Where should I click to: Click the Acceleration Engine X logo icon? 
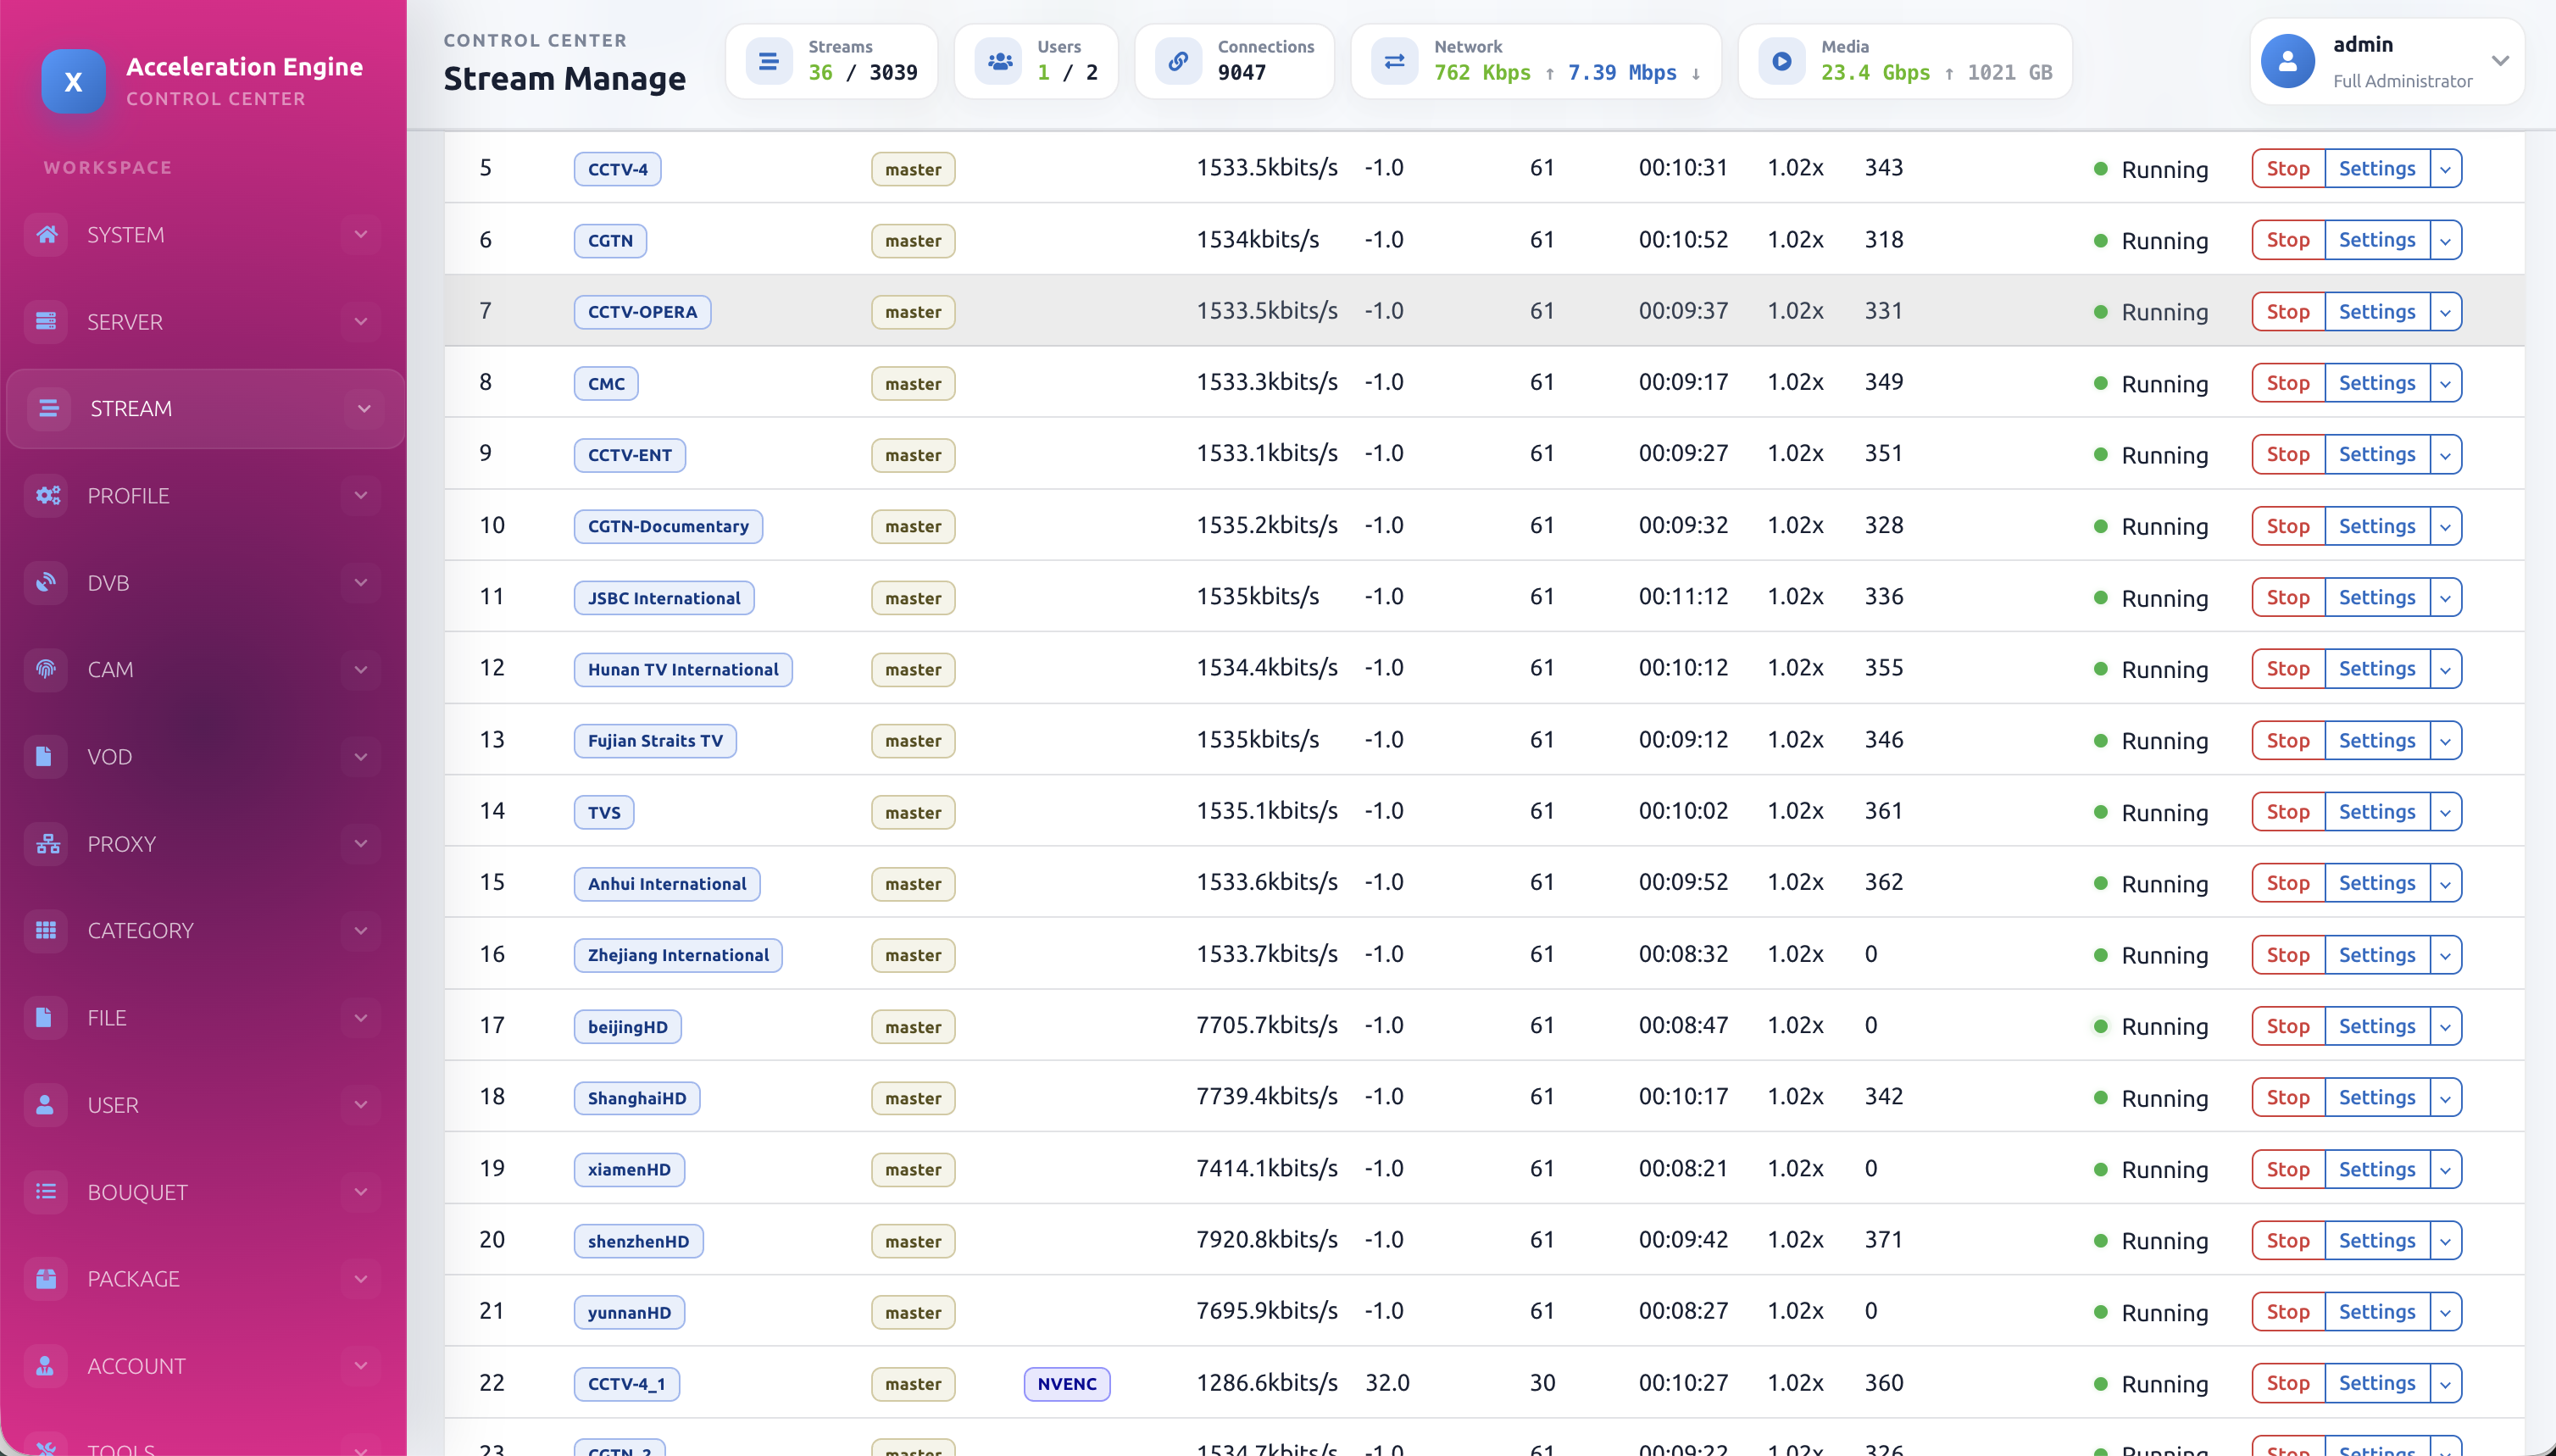73,82
